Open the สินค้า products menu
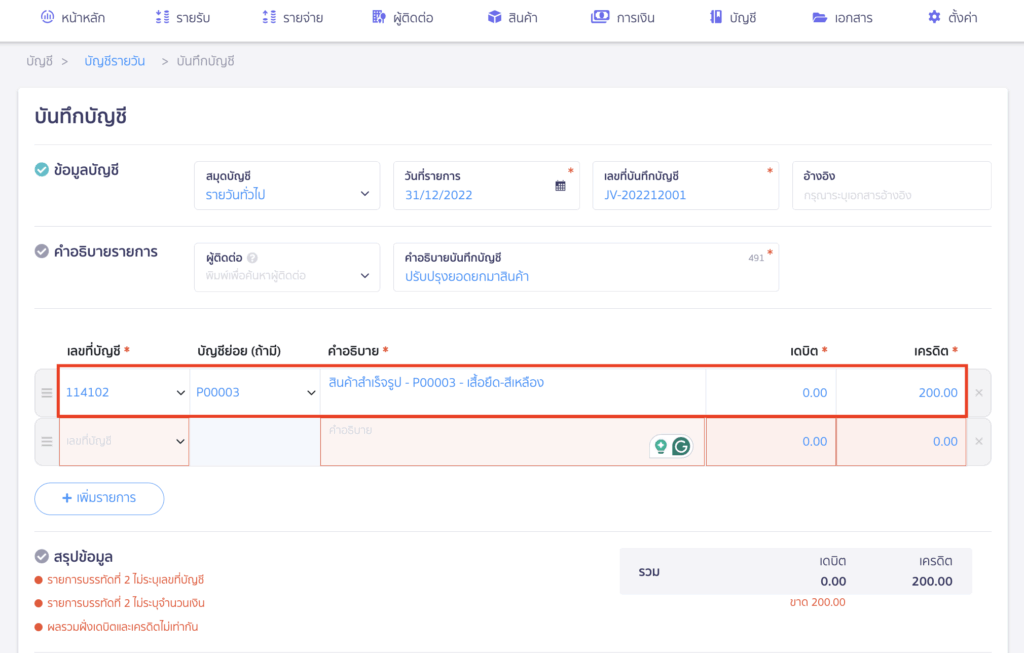Image resolution: width=1024 pixels, height=653 pixels. click(512, 17)
